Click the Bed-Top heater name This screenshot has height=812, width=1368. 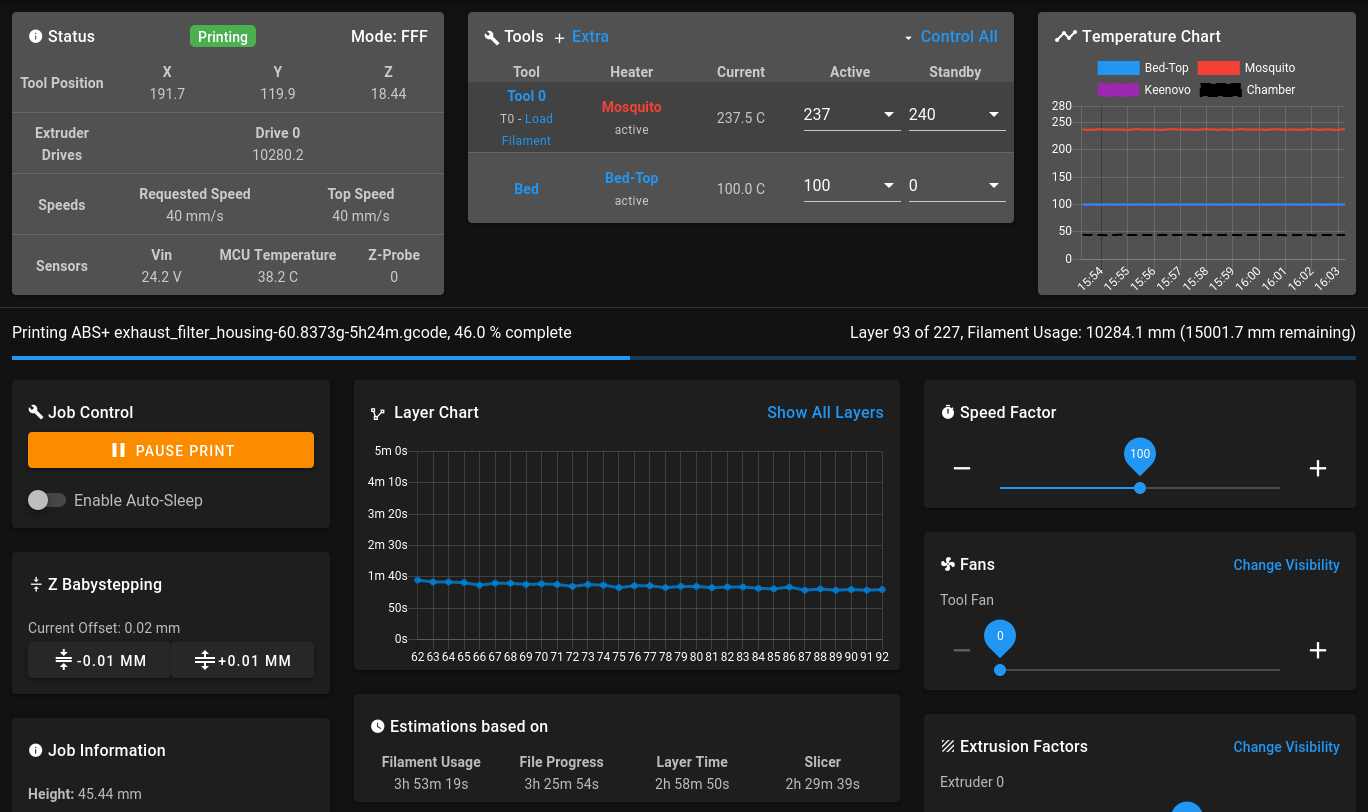(632, 178)
